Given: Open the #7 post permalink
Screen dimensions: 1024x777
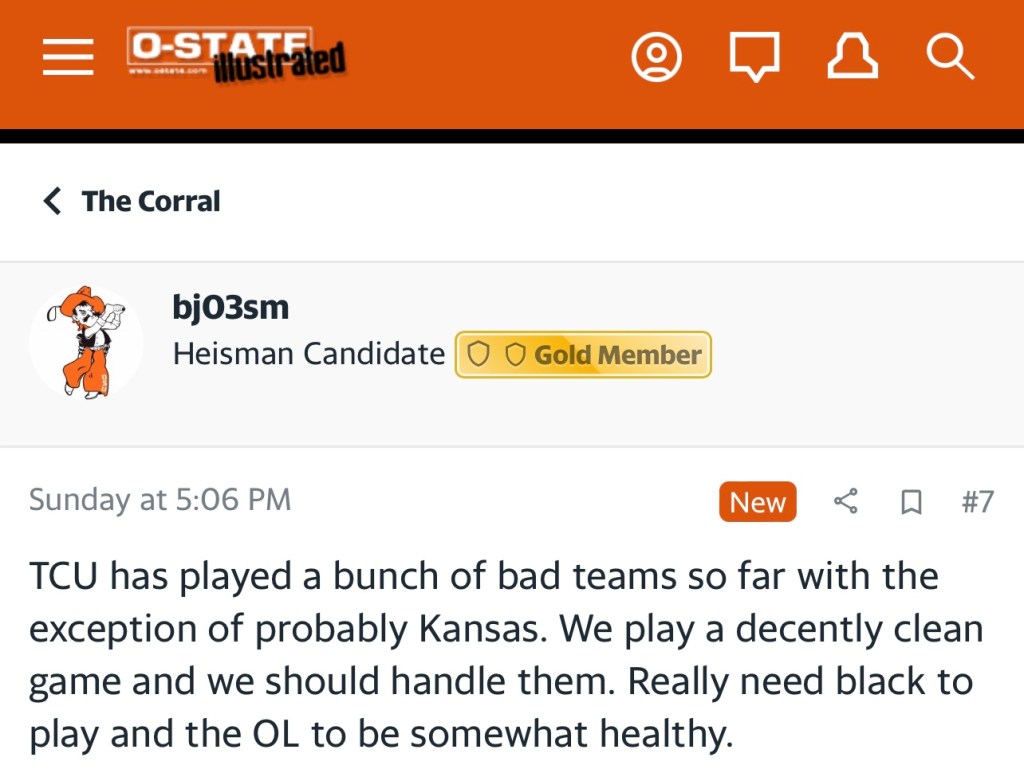Looking at the screenshot, I should click(x=977, y=501).
